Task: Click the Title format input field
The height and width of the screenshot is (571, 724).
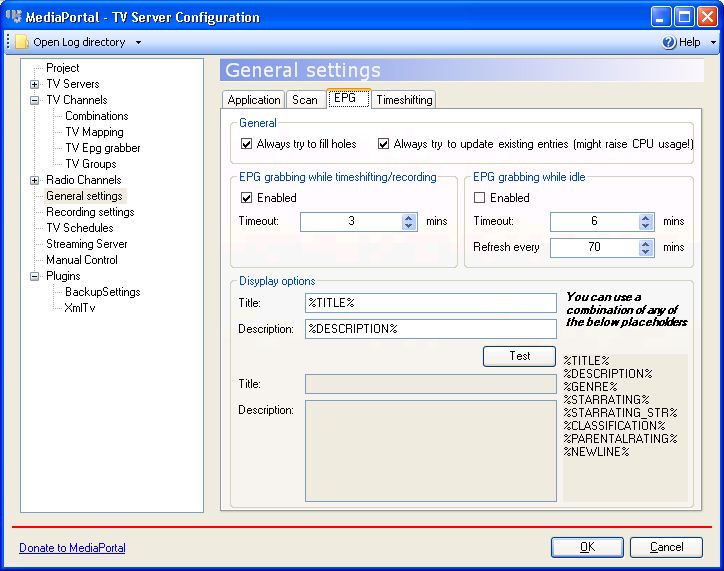Action: click(430, 303)
